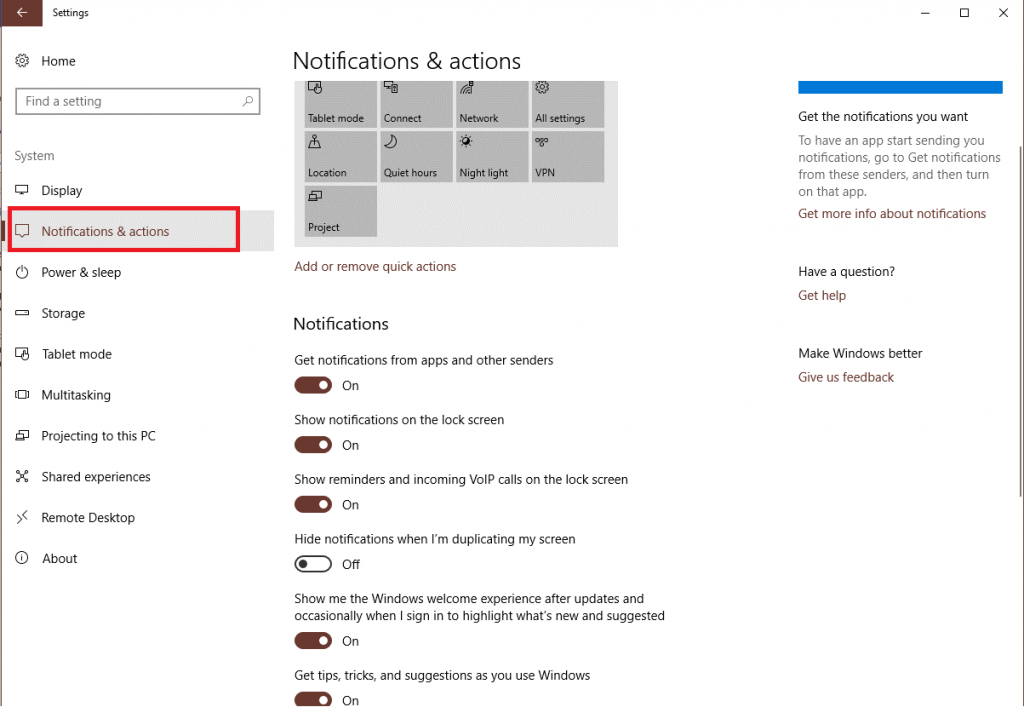This screenshot has width=1024, height=707.
Task: Select the Night light quick action tile
Action: [x=492, y=157]
